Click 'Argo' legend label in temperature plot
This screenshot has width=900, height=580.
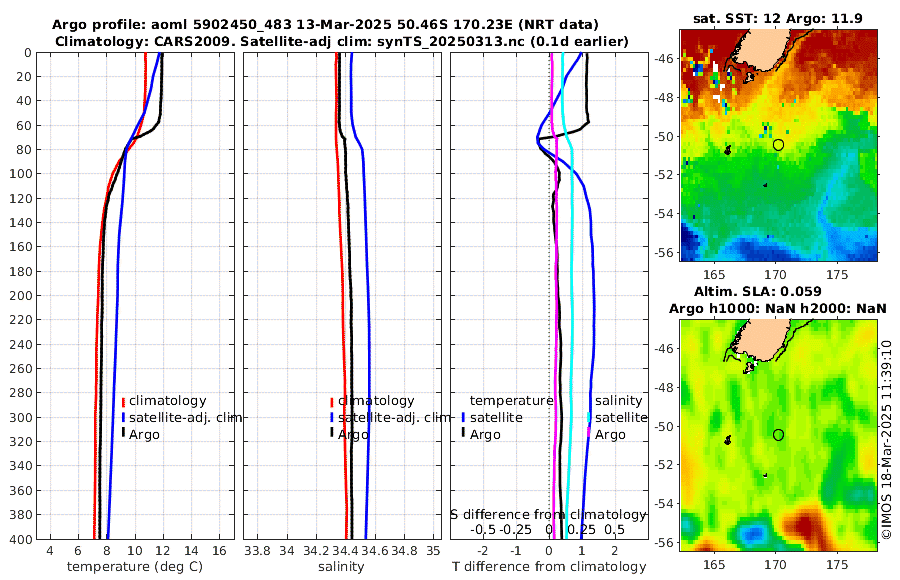point(144,435)
